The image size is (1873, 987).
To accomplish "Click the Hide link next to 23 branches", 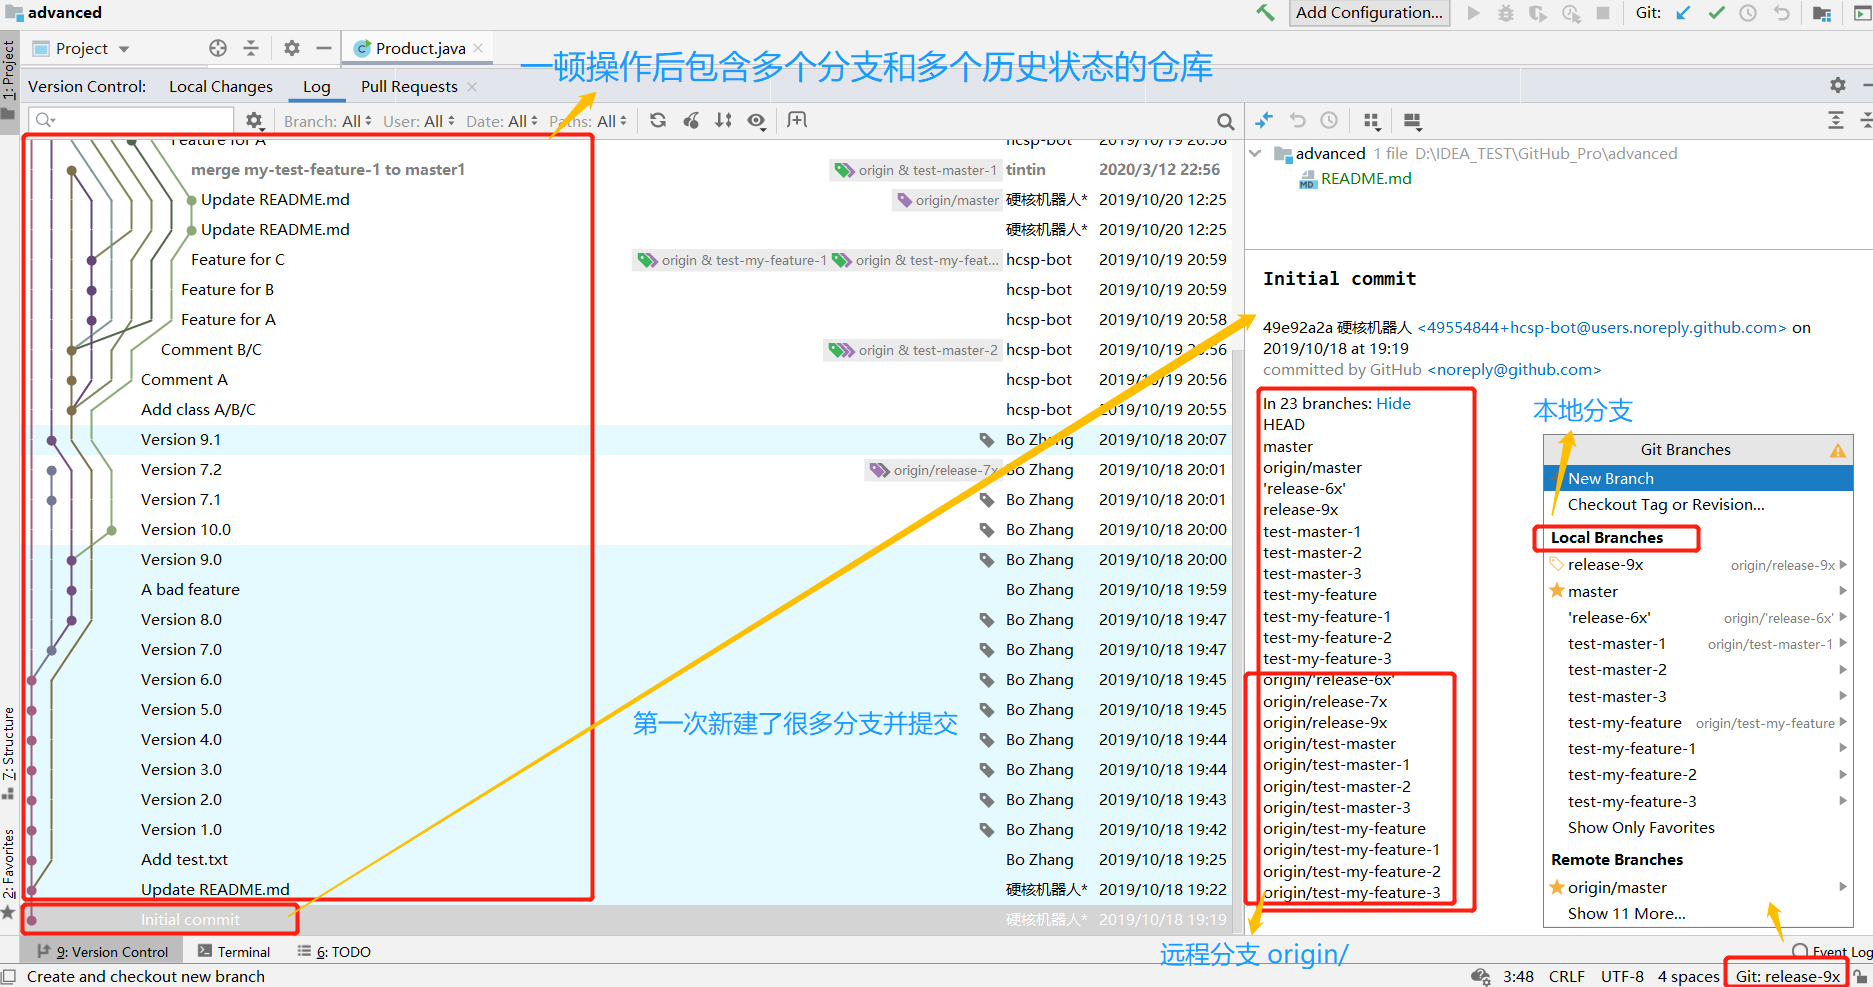I will [x=1393, y=404].
